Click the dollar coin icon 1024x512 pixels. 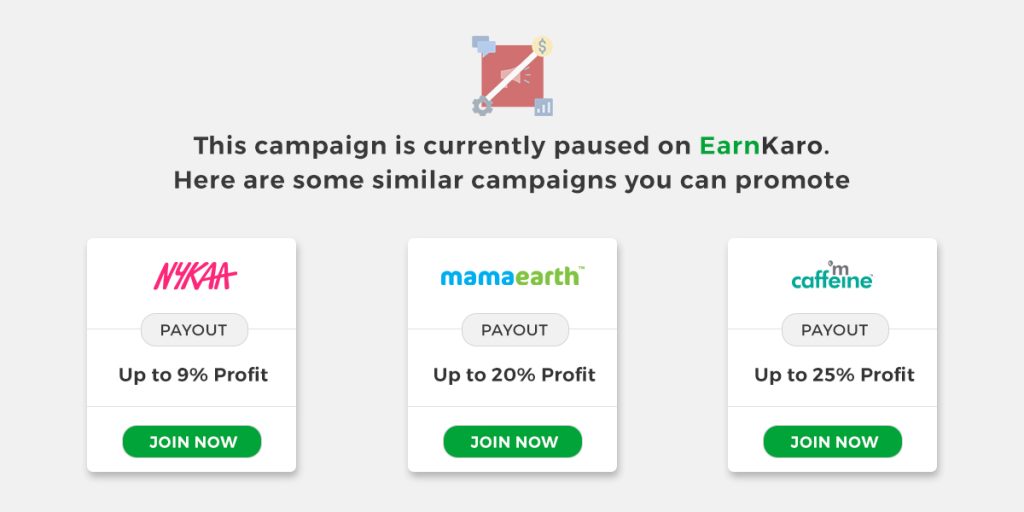pos(542,46)
